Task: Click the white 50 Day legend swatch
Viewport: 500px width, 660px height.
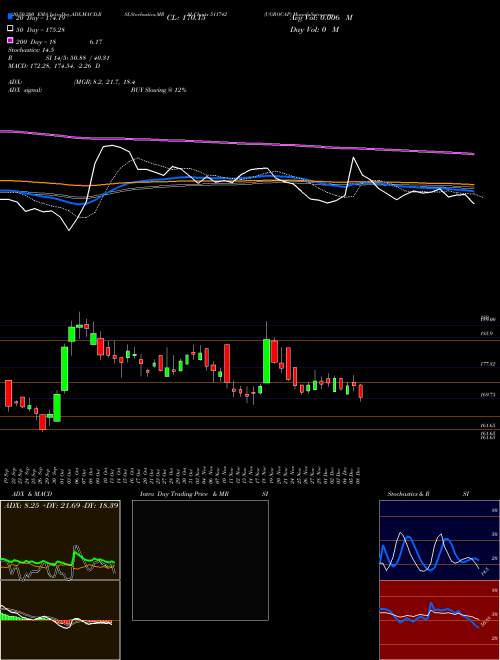Action: [10, 29]
